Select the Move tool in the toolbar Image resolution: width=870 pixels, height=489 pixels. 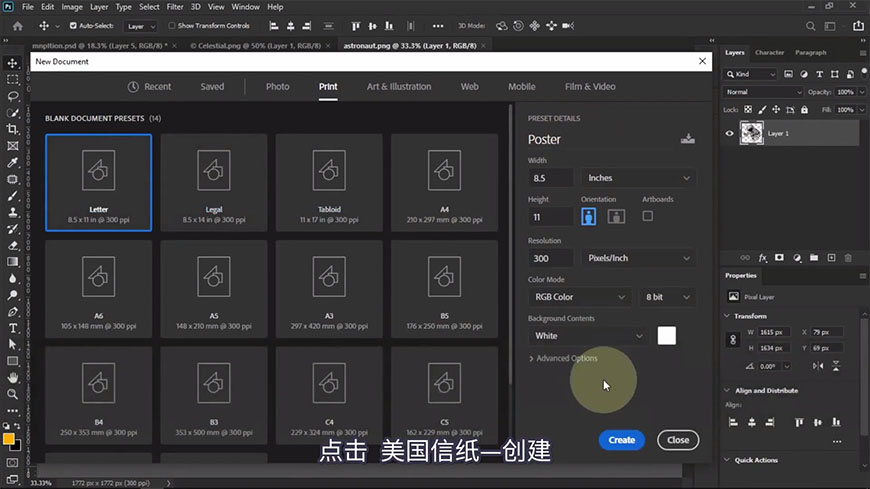pyautogui.click(x=12, y=63)
